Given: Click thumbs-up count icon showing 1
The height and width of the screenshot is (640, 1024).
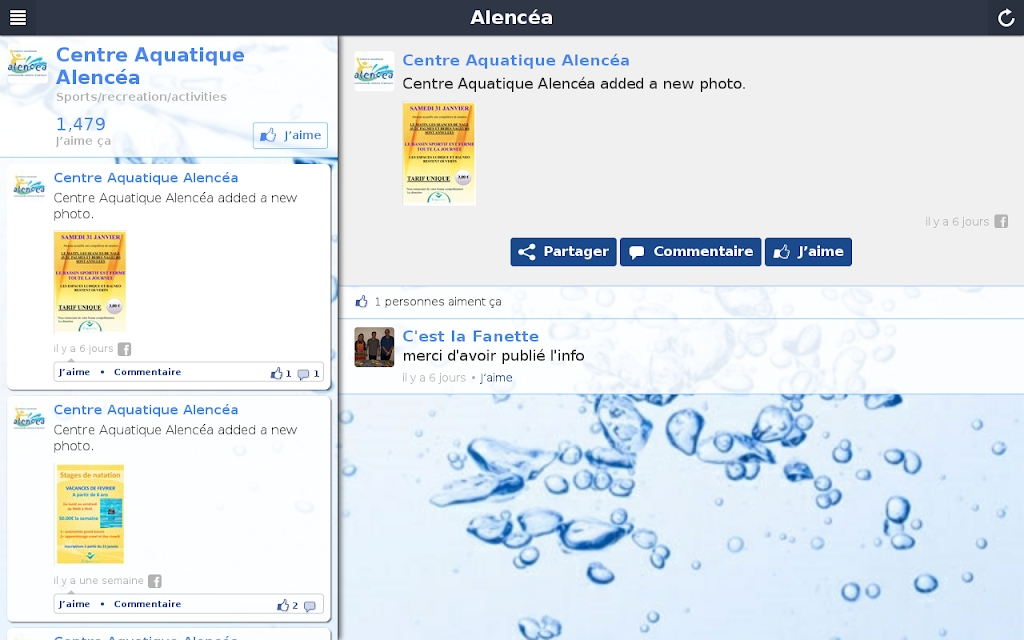Looking at the screenshot, I should [x=281, y=374].
